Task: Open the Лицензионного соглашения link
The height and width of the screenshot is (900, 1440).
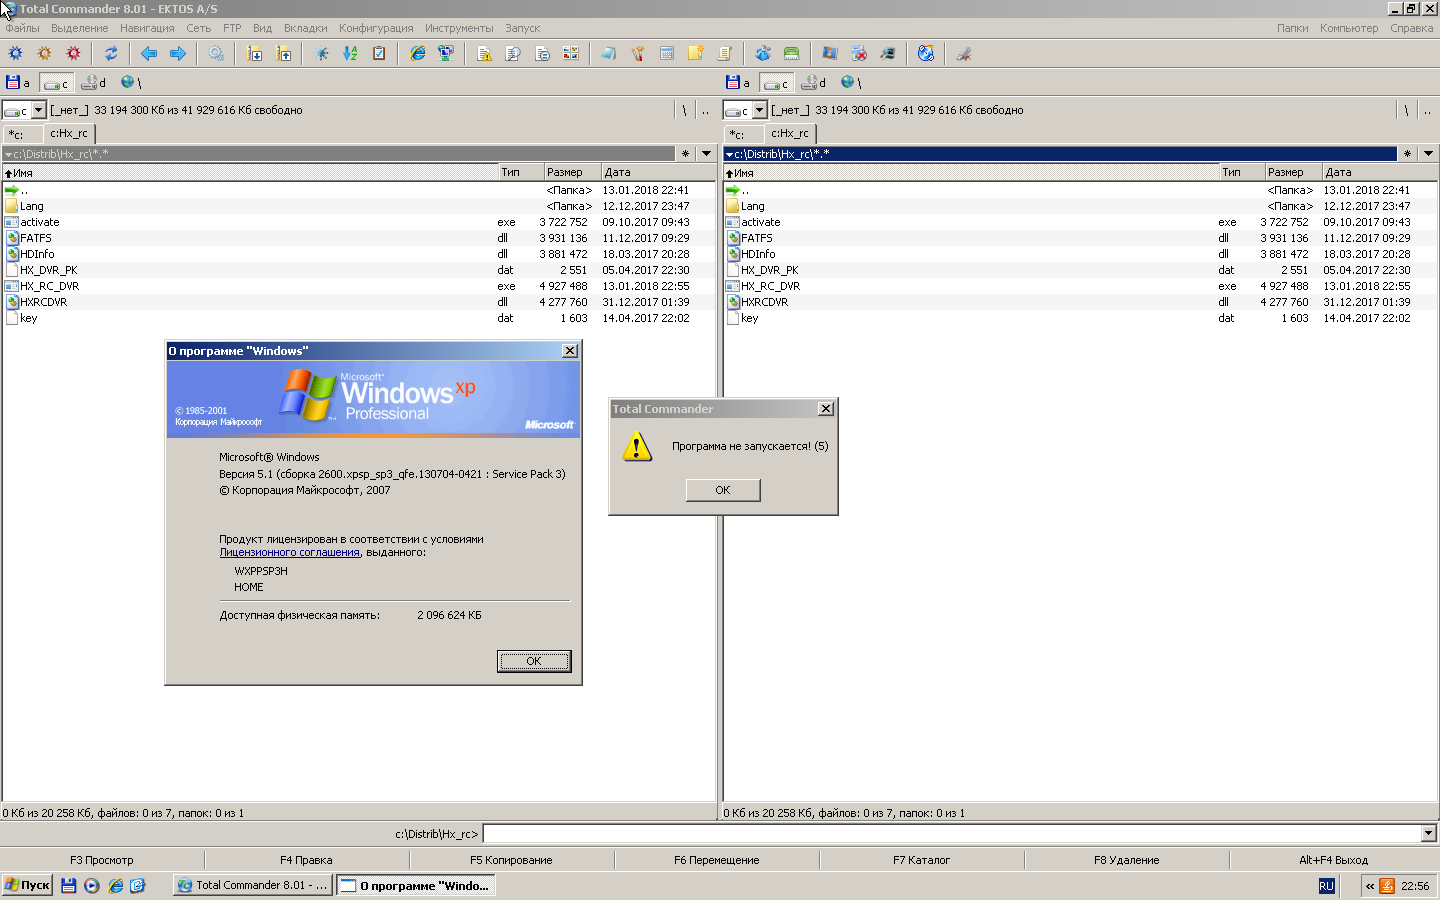Action: click(289, 552)
